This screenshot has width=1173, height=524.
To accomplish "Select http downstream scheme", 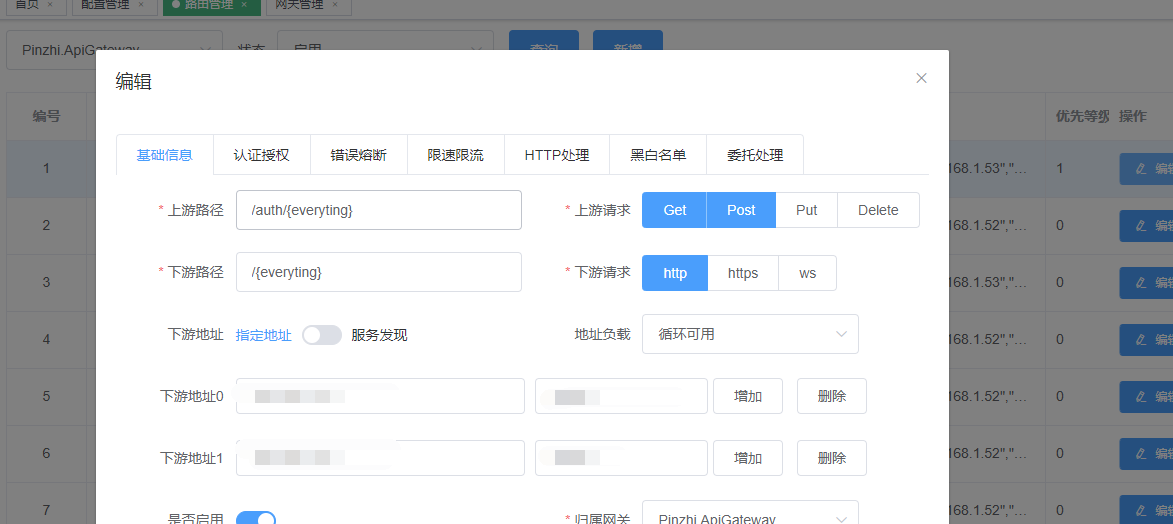I will pos(675,273).
